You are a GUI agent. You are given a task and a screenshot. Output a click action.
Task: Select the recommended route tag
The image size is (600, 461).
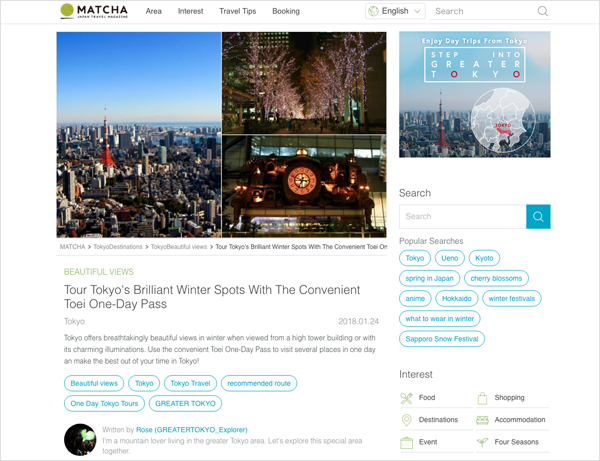(259, 383)
